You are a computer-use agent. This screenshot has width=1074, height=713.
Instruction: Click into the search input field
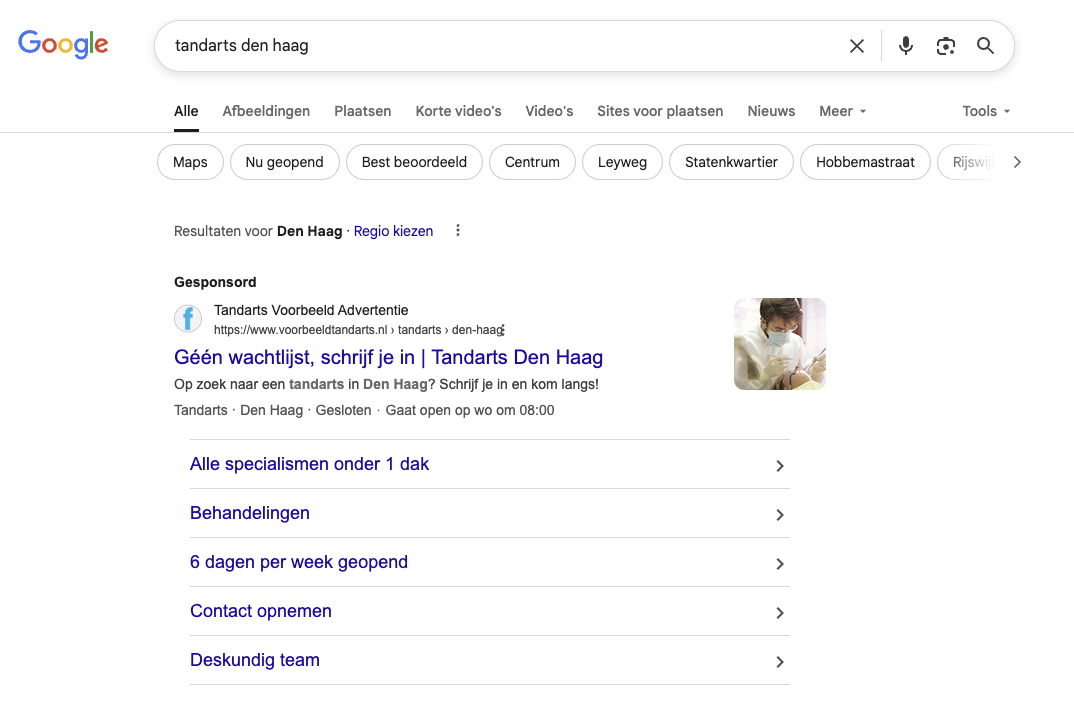coord(500,46)
